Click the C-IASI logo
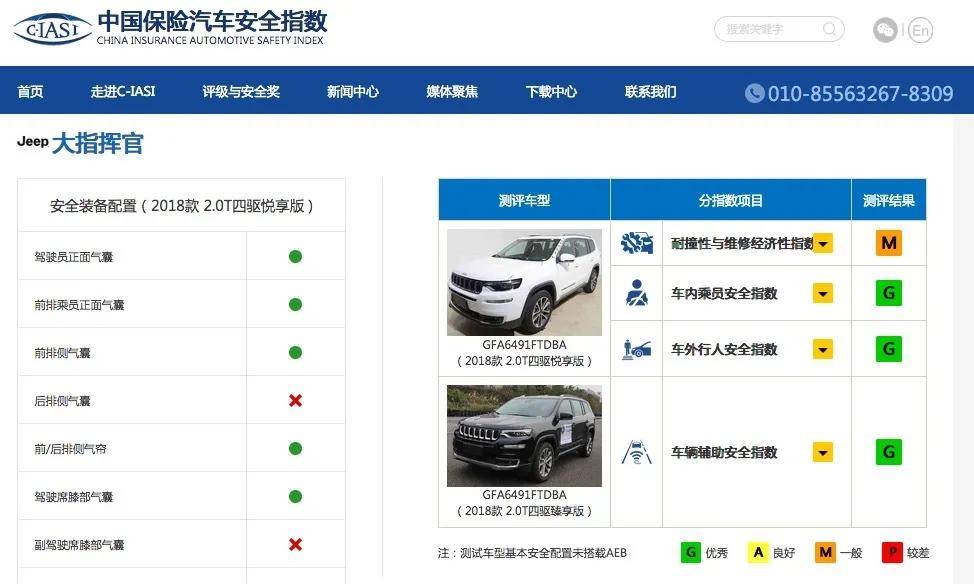The width and height of the screenshot is (974, 584). coord(52,29)
